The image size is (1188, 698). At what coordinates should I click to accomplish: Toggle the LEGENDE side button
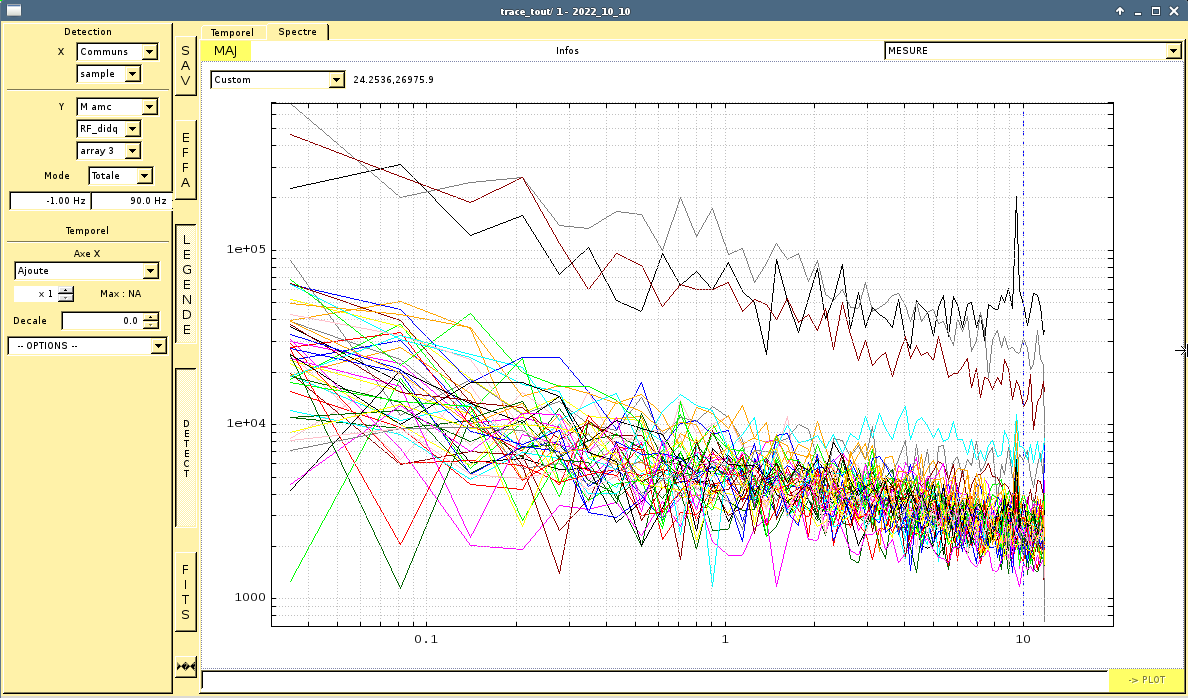(185, 284)
